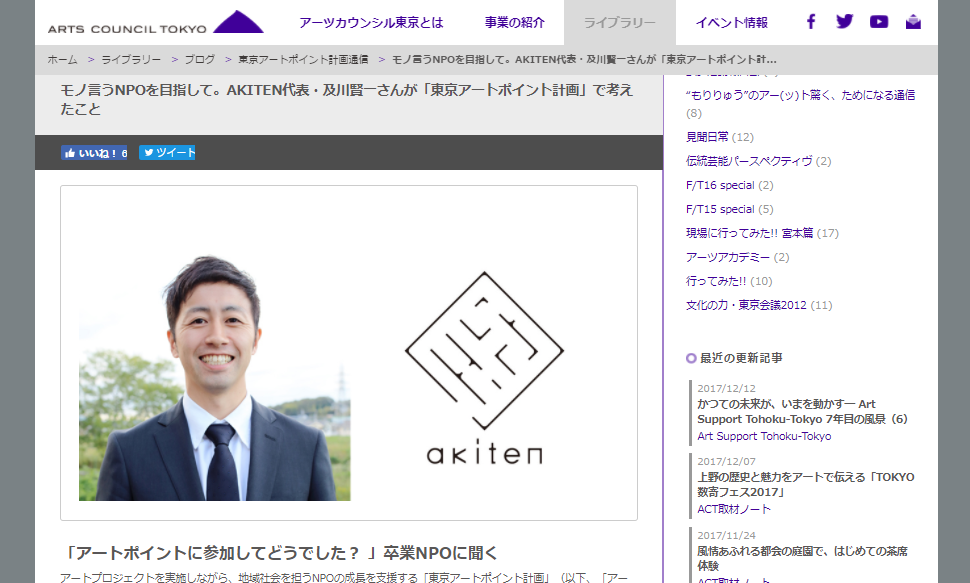Open the Facebook icon in header
Screen dimensions: 970x583
coord(810,22)
